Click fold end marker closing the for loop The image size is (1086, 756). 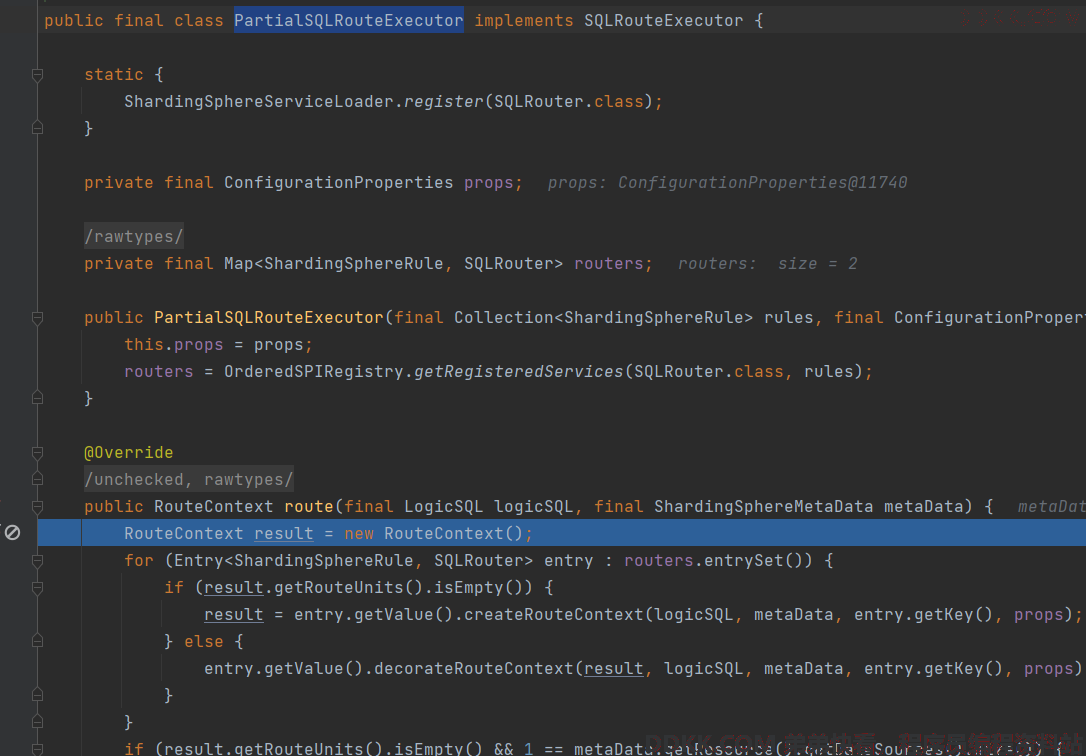(37, 722)
